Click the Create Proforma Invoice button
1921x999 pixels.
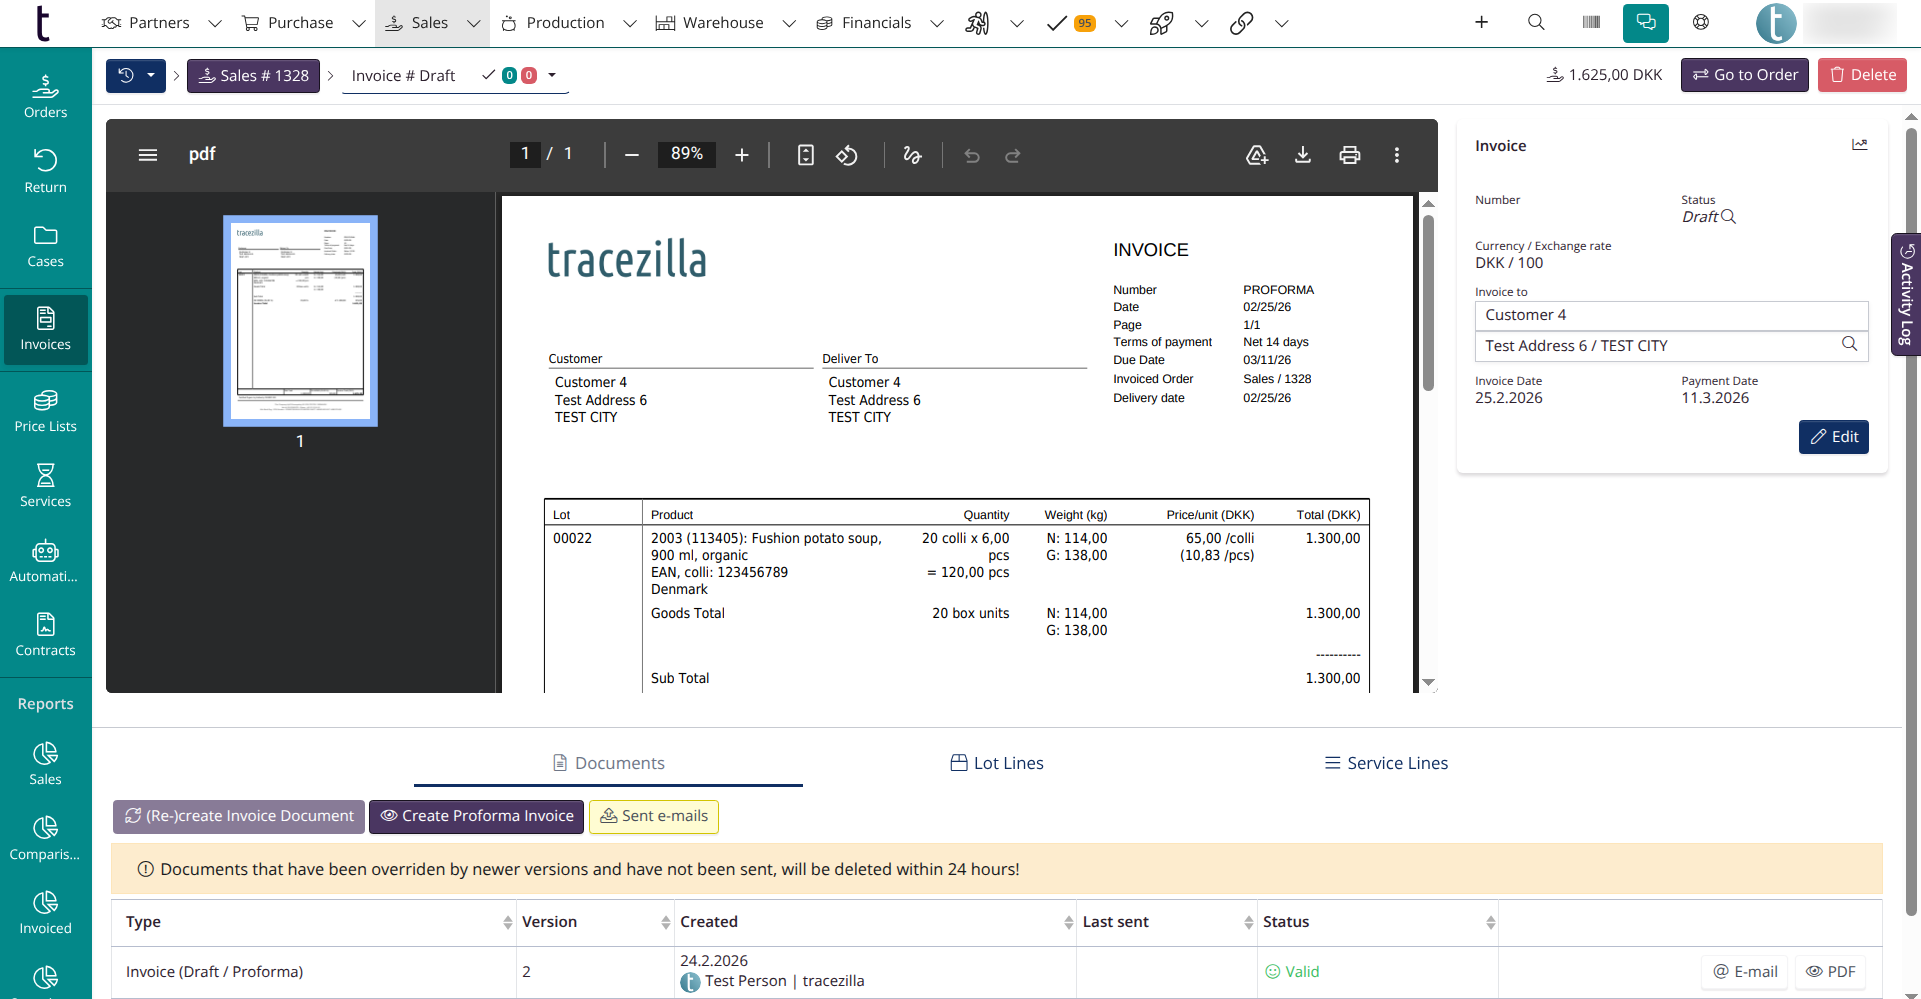(x=476, y=816)
